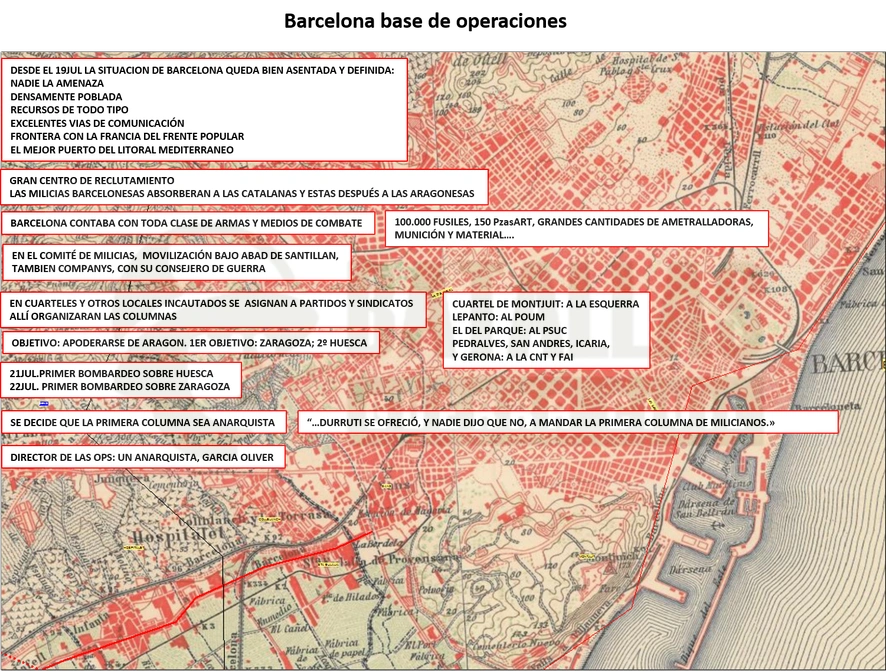The height and width of the screenshot is (671, 886).
Task: Select the Durruti quote text box
Action: click(568, 422)
